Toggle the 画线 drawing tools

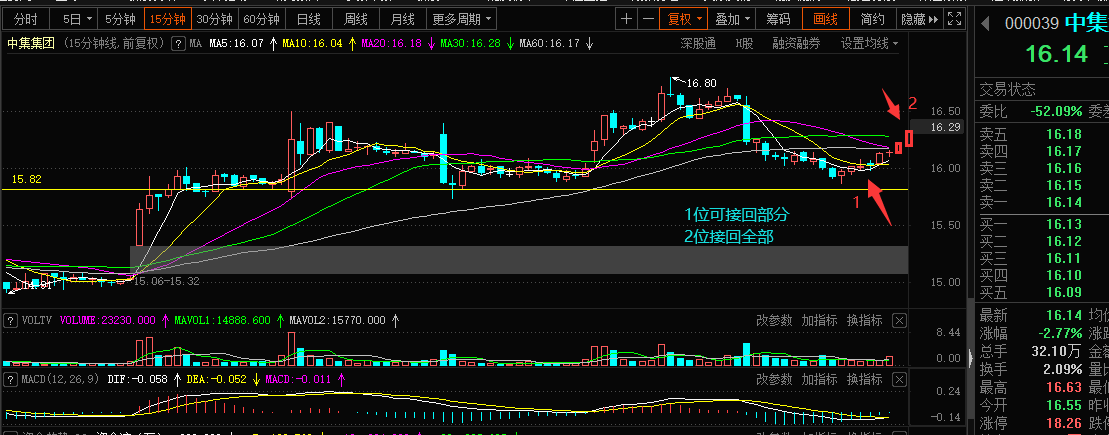(x=825, y=19)
